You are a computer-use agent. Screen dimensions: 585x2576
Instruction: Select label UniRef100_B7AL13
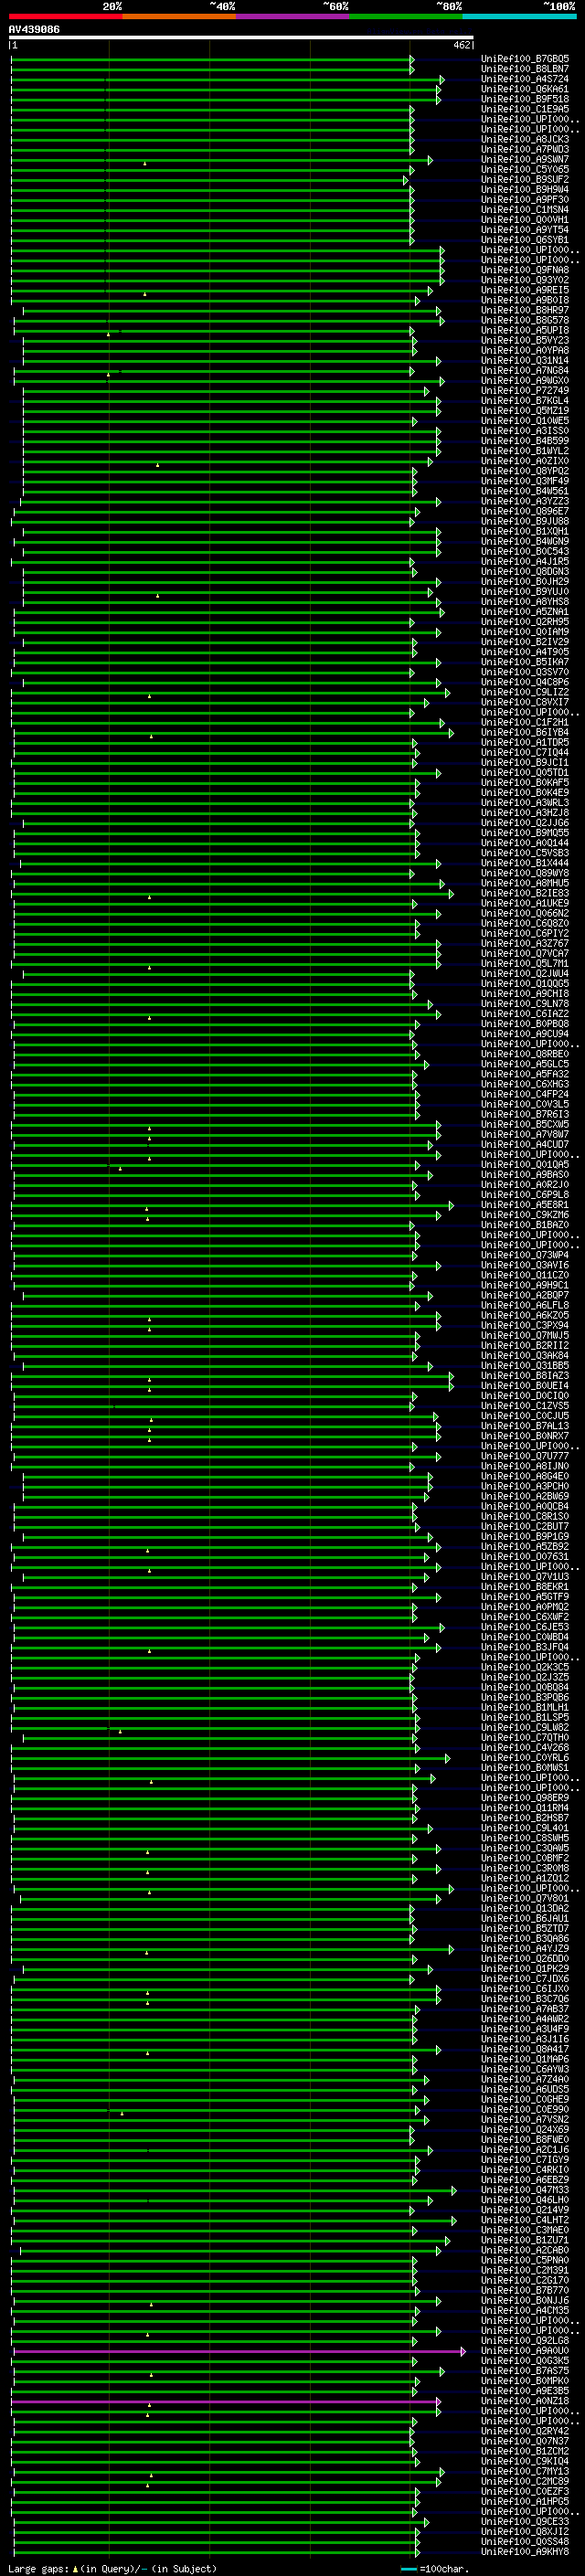(525, 1426)
